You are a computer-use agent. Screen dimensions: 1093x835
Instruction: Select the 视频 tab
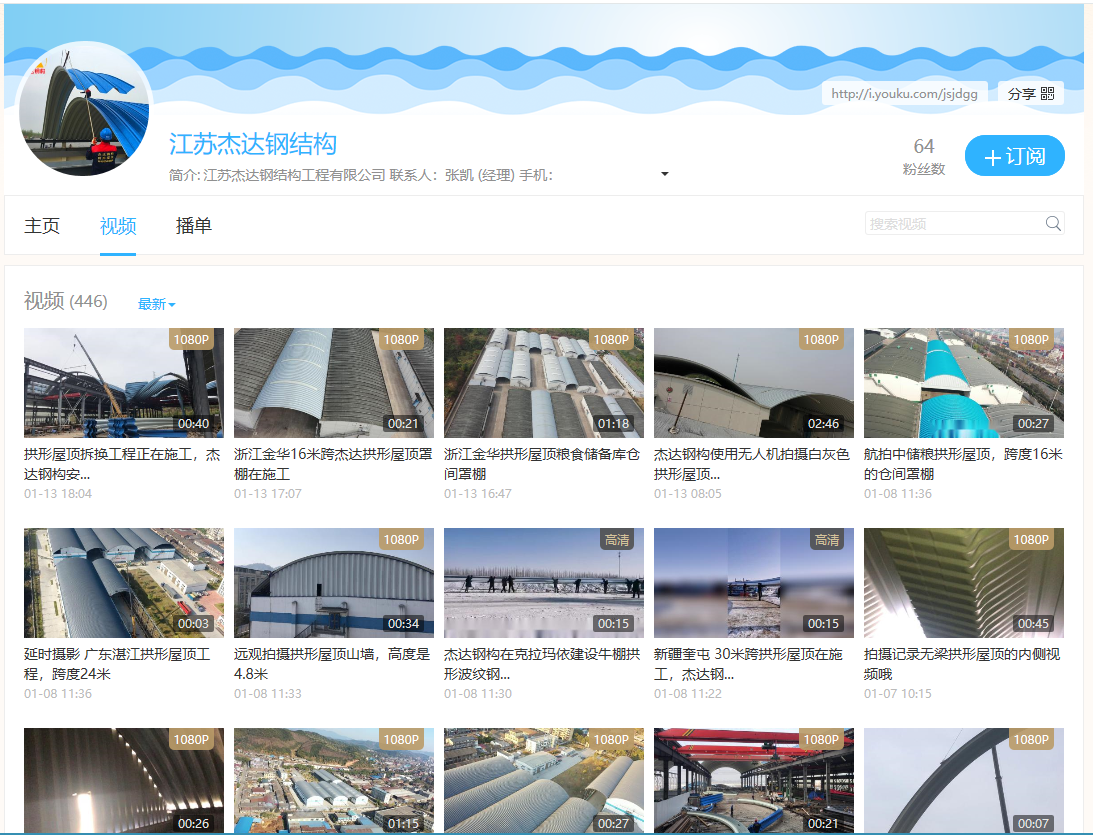pos(118,226)
